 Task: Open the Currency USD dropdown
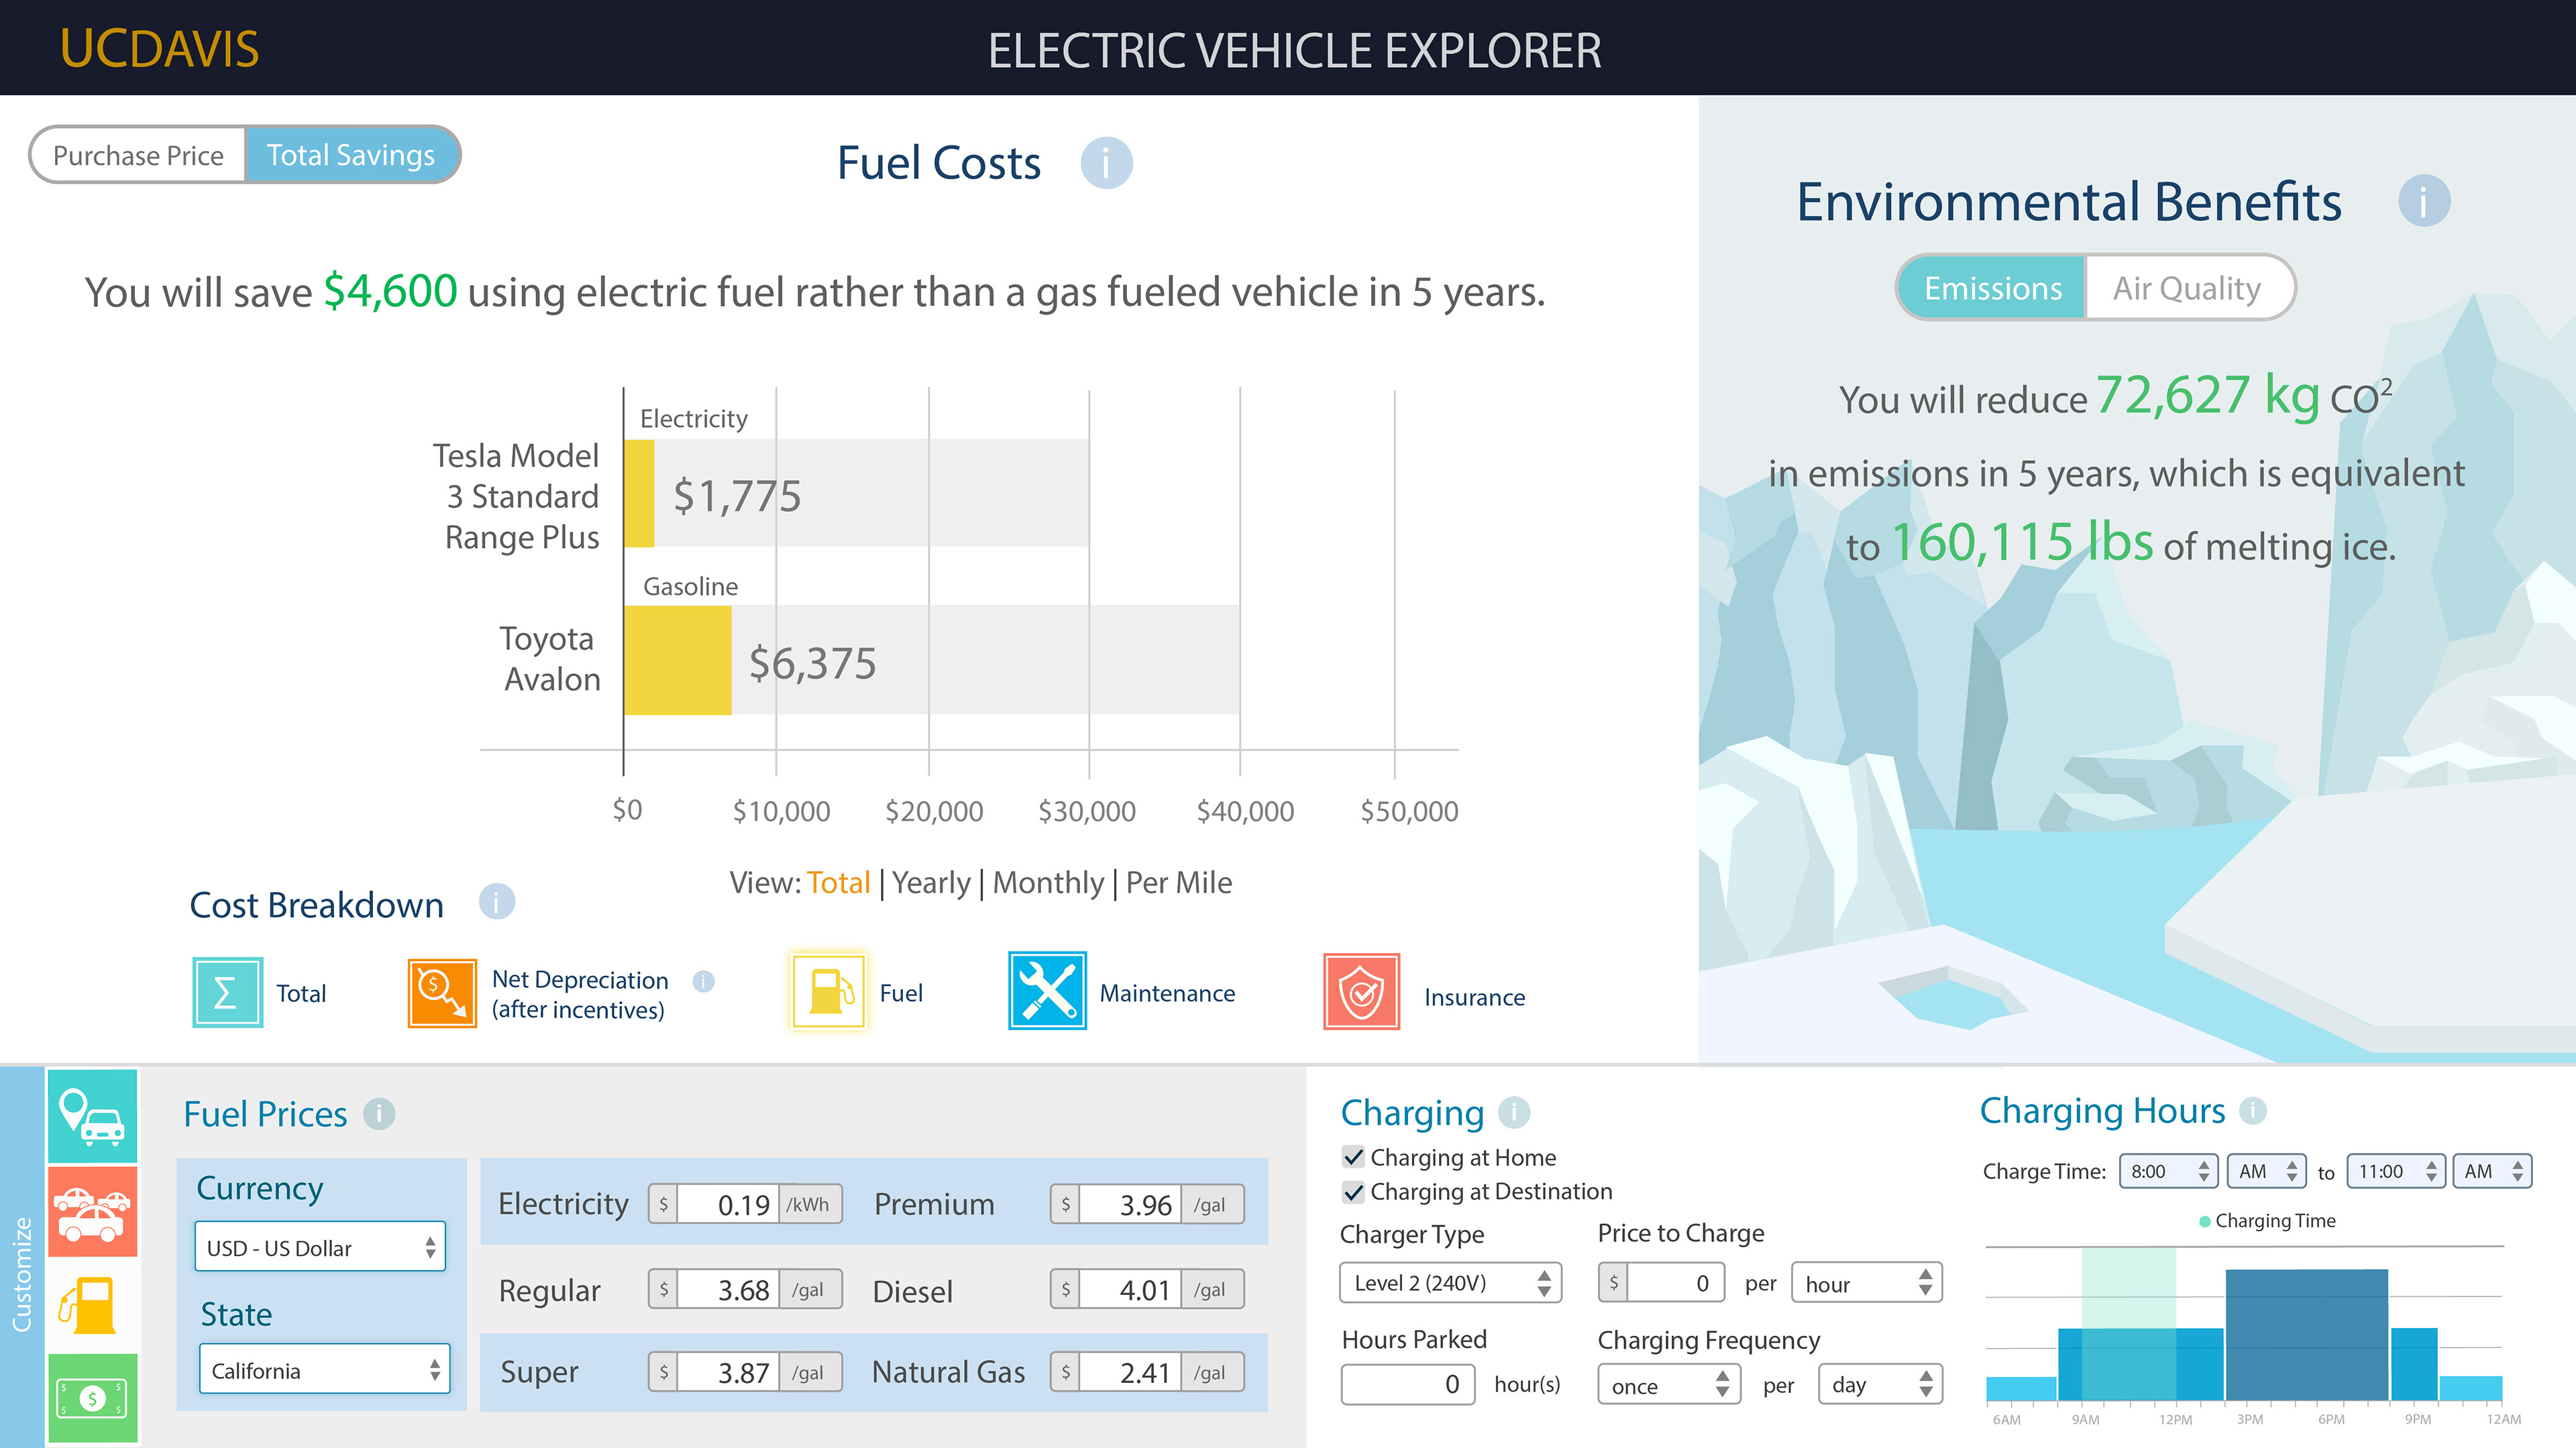tap(320, 1247)
